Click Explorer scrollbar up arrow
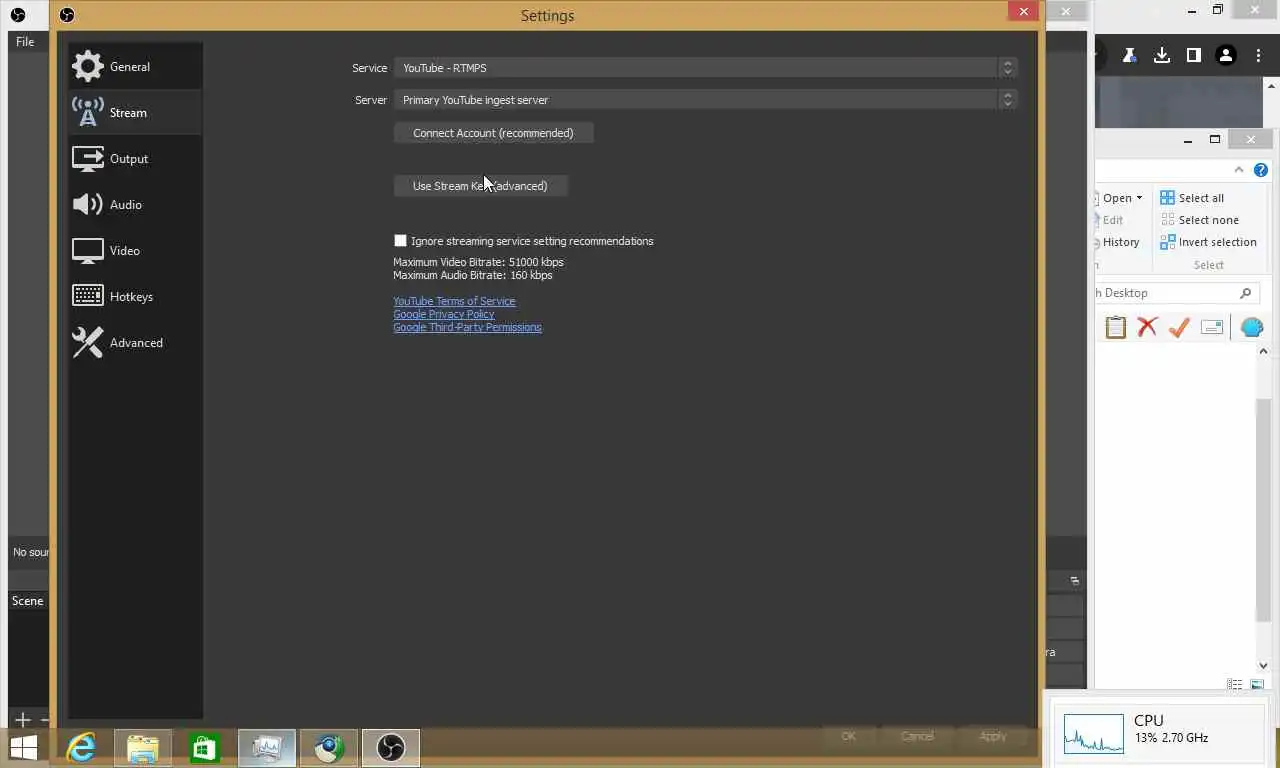The width and height of the screenshot is (1280, 768). pos(1263,351)
